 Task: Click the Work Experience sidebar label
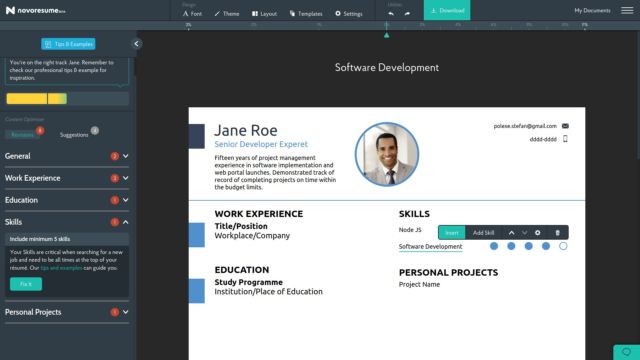tap(33, 178)
